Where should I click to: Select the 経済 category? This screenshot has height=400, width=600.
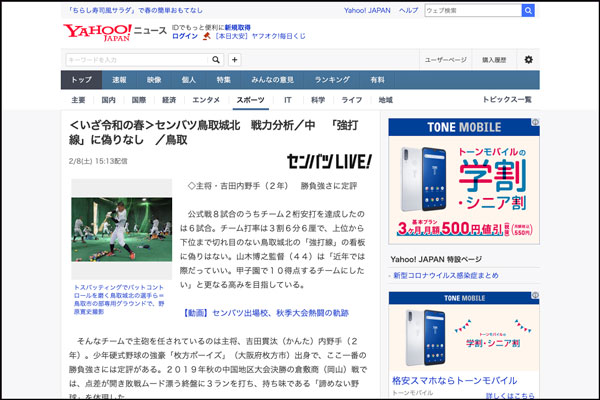click(169, 101)
